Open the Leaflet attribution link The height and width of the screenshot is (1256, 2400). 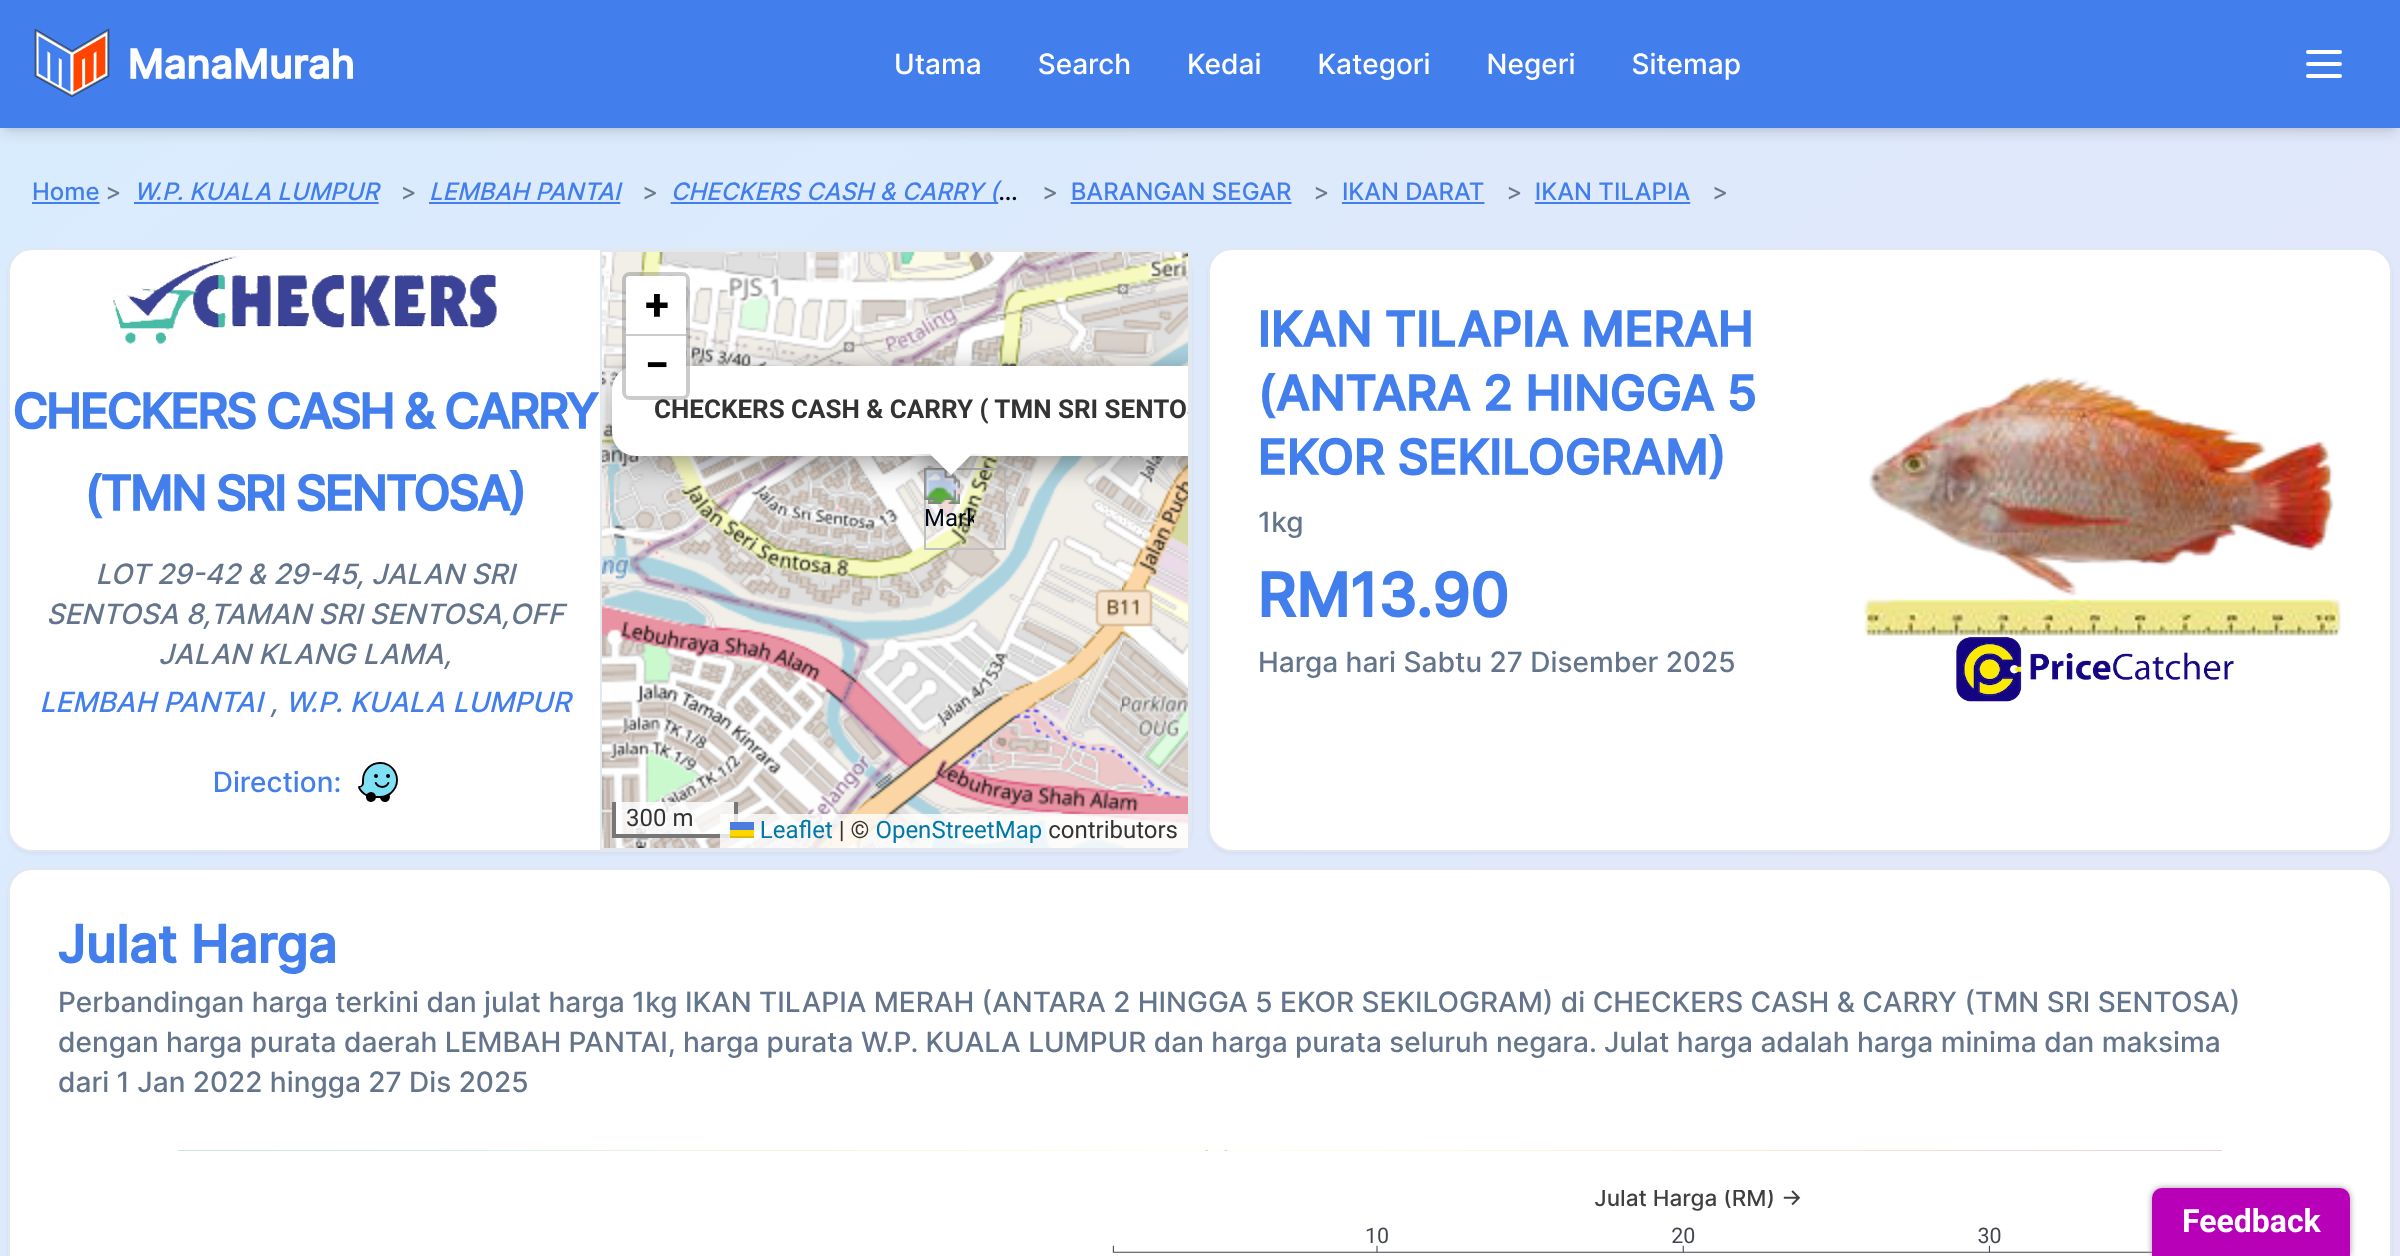click(795, 830)
